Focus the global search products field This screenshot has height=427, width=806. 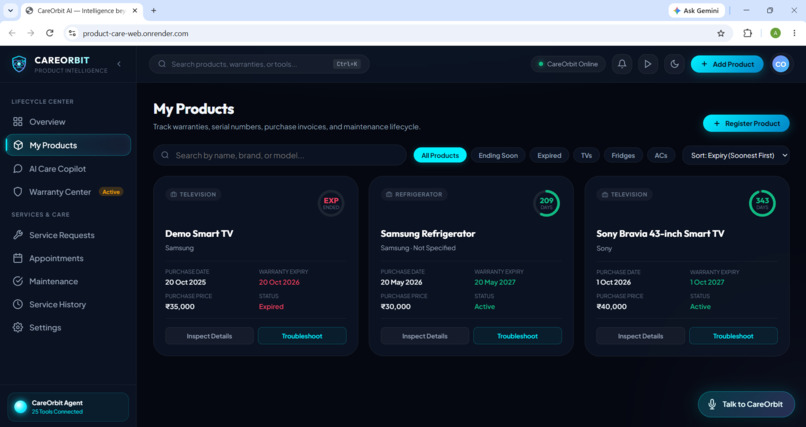259,64
